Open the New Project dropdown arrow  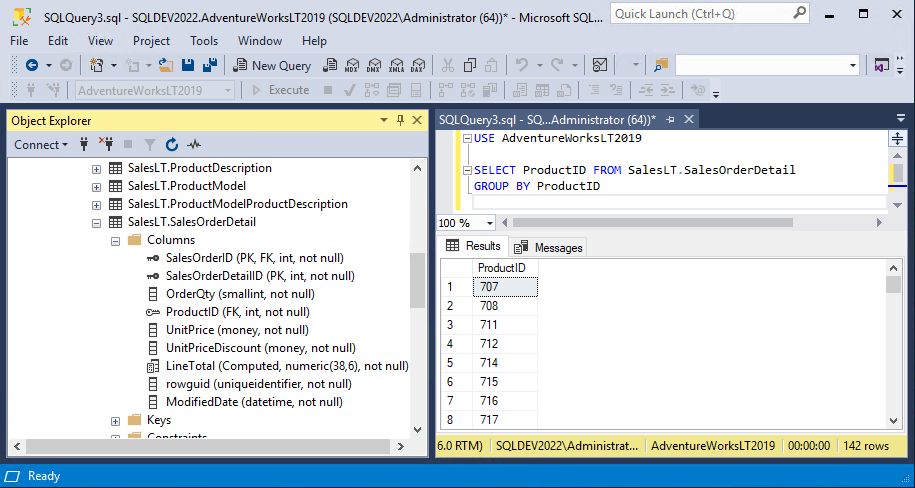coord(114,65)
